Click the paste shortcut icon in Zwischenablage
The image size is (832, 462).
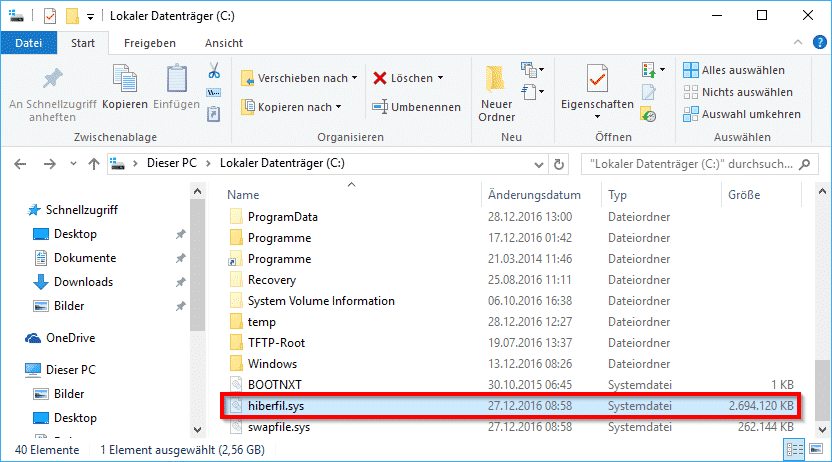(214, 114)
